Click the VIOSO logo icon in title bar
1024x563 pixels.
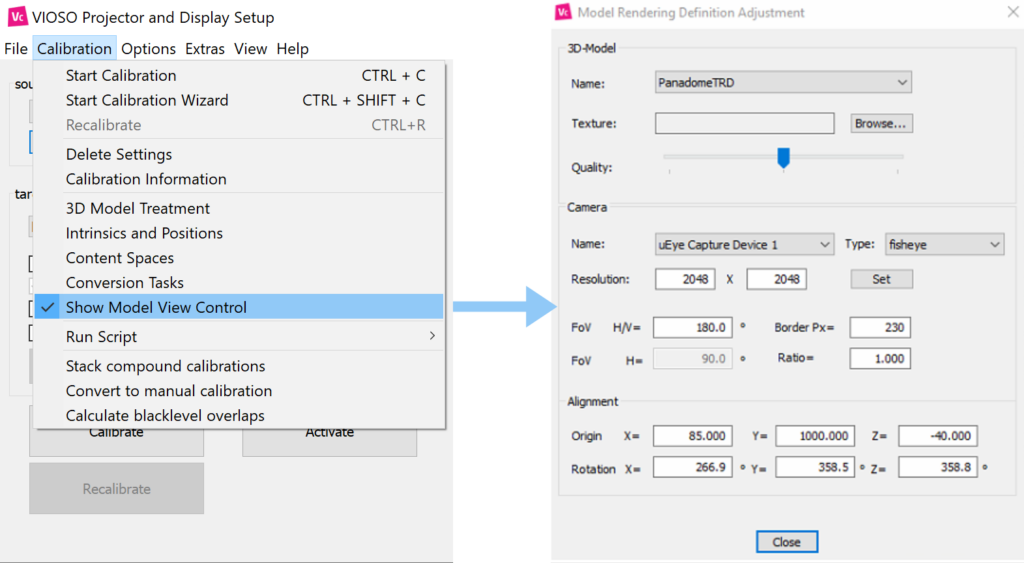[17, 17]
